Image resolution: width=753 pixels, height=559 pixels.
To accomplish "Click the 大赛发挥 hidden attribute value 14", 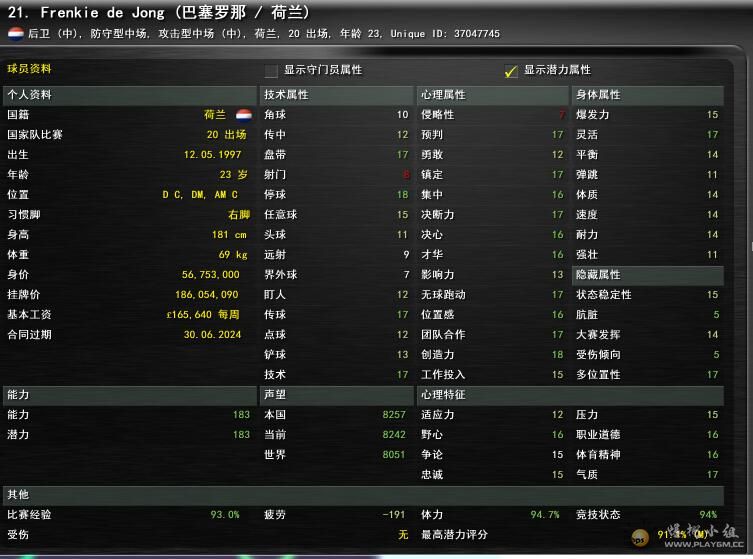I will click(712, 335).
